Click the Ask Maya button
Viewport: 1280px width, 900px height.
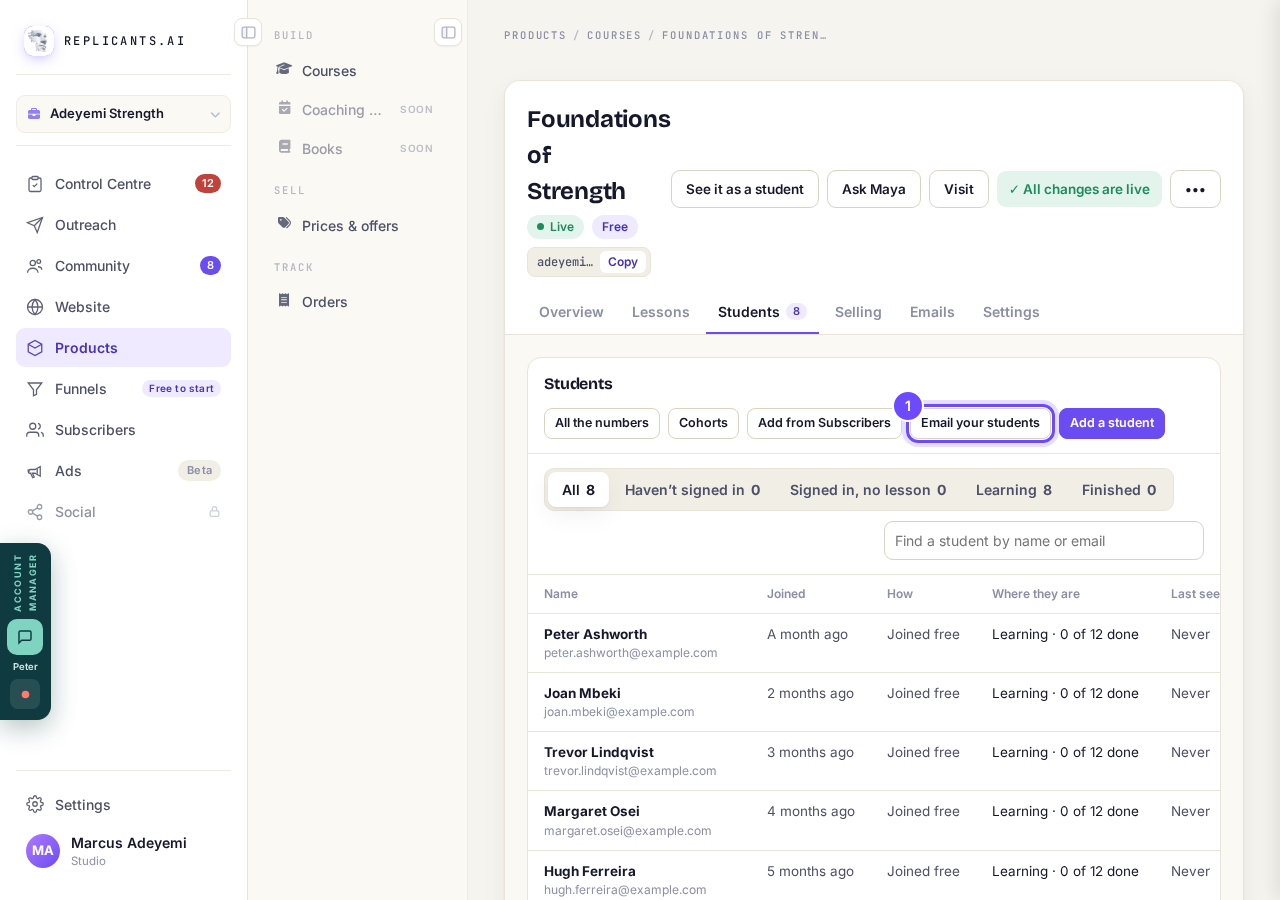coord(874,189)
